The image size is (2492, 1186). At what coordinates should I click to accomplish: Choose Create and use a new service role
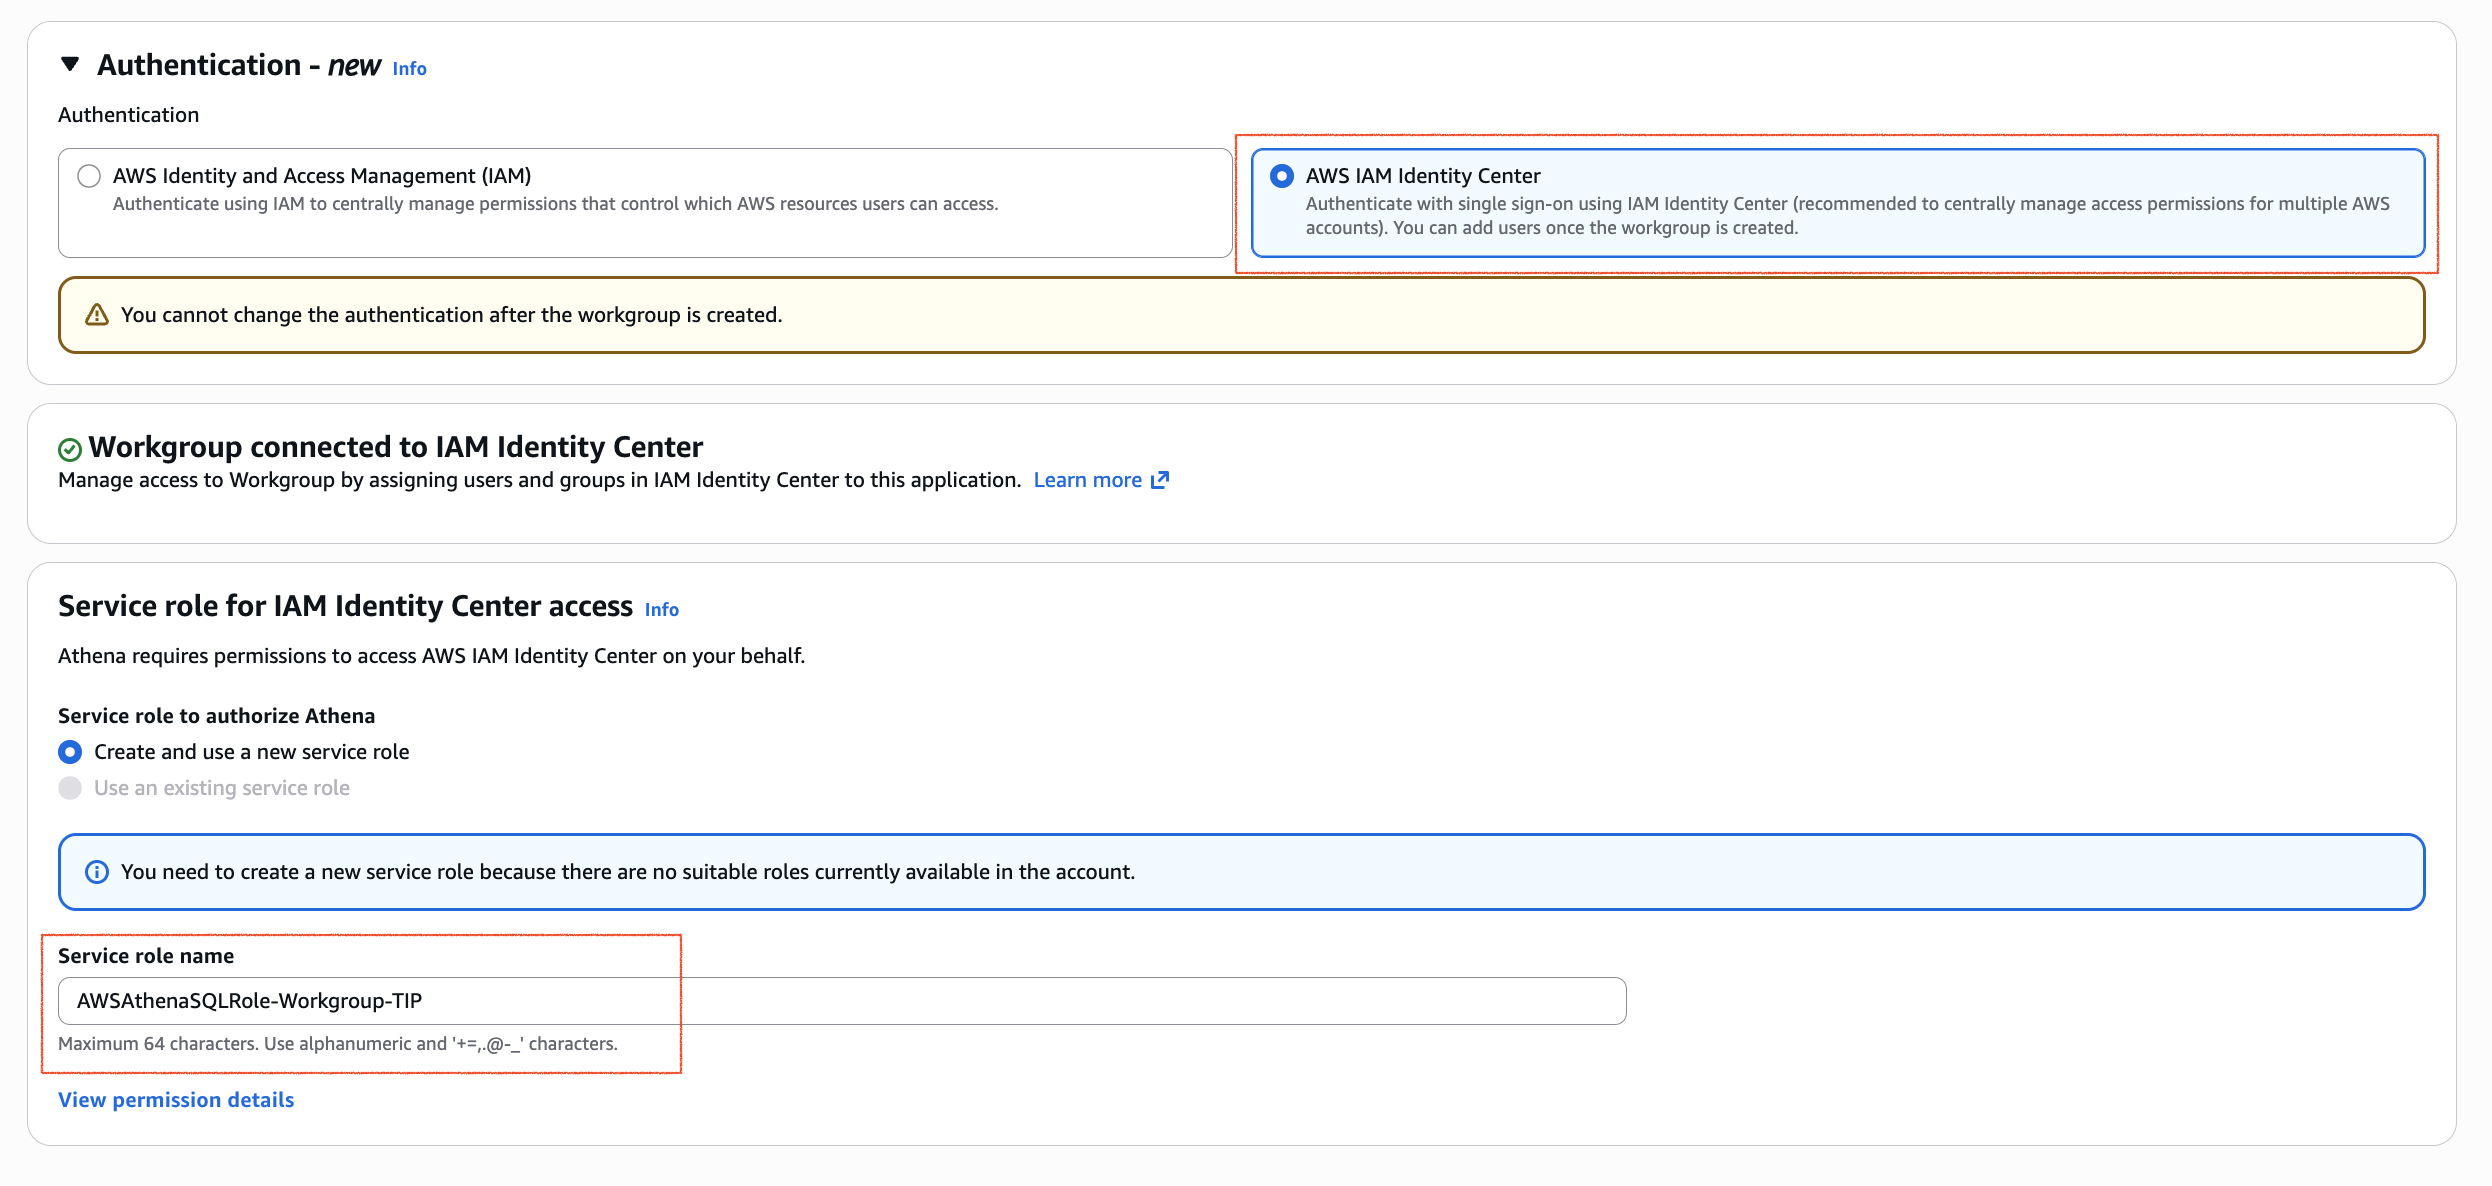[x=70, y=751]
